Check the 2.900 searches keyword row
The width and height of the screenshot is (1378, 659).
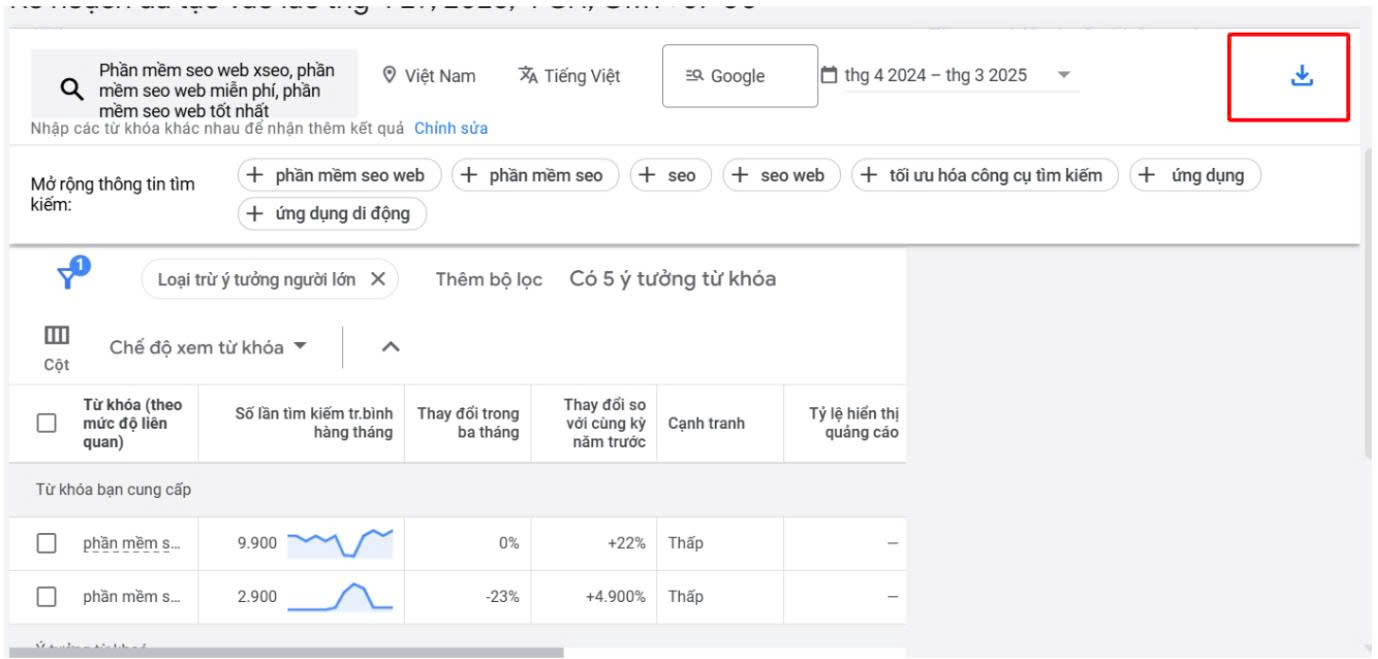[x=46, y=597]
